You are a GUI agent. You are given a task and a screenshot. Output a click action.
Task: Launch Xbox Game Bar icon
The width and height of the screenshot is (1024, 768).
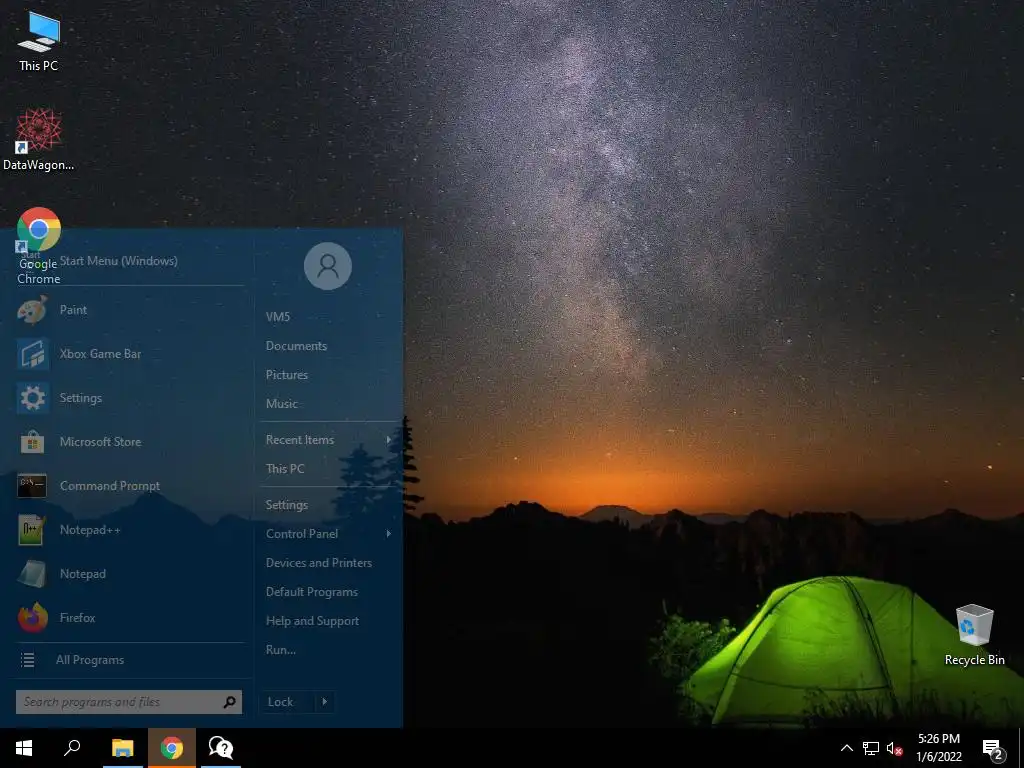point(33,354)
